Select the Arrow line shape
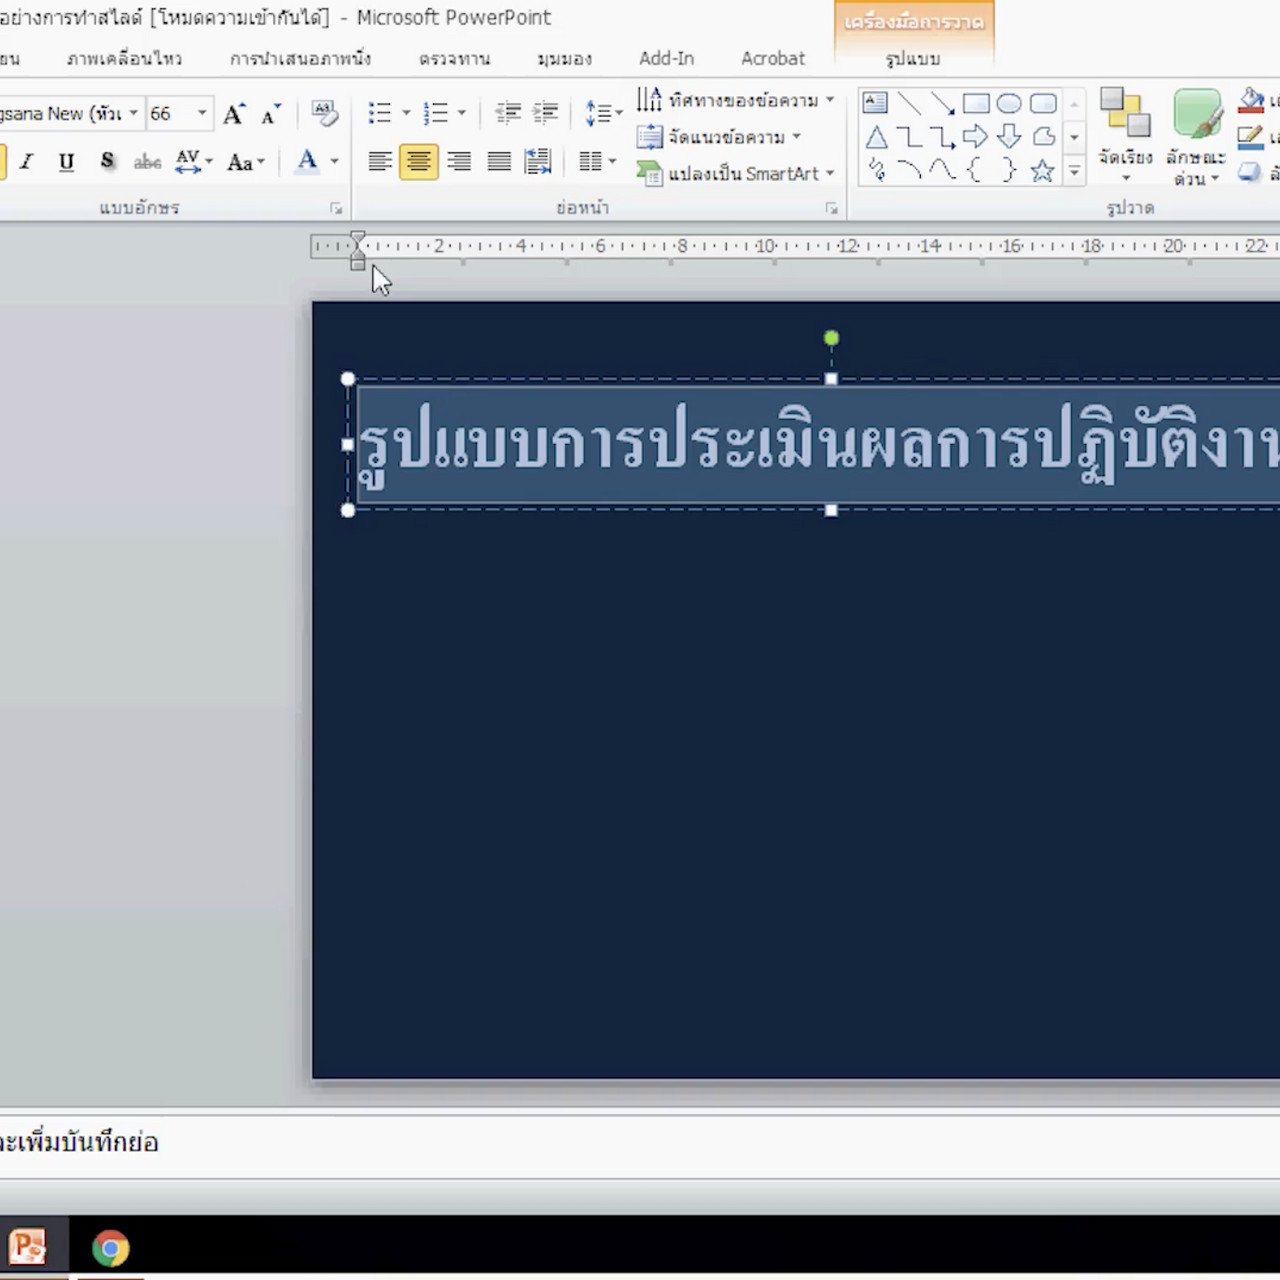 [942, 103]
